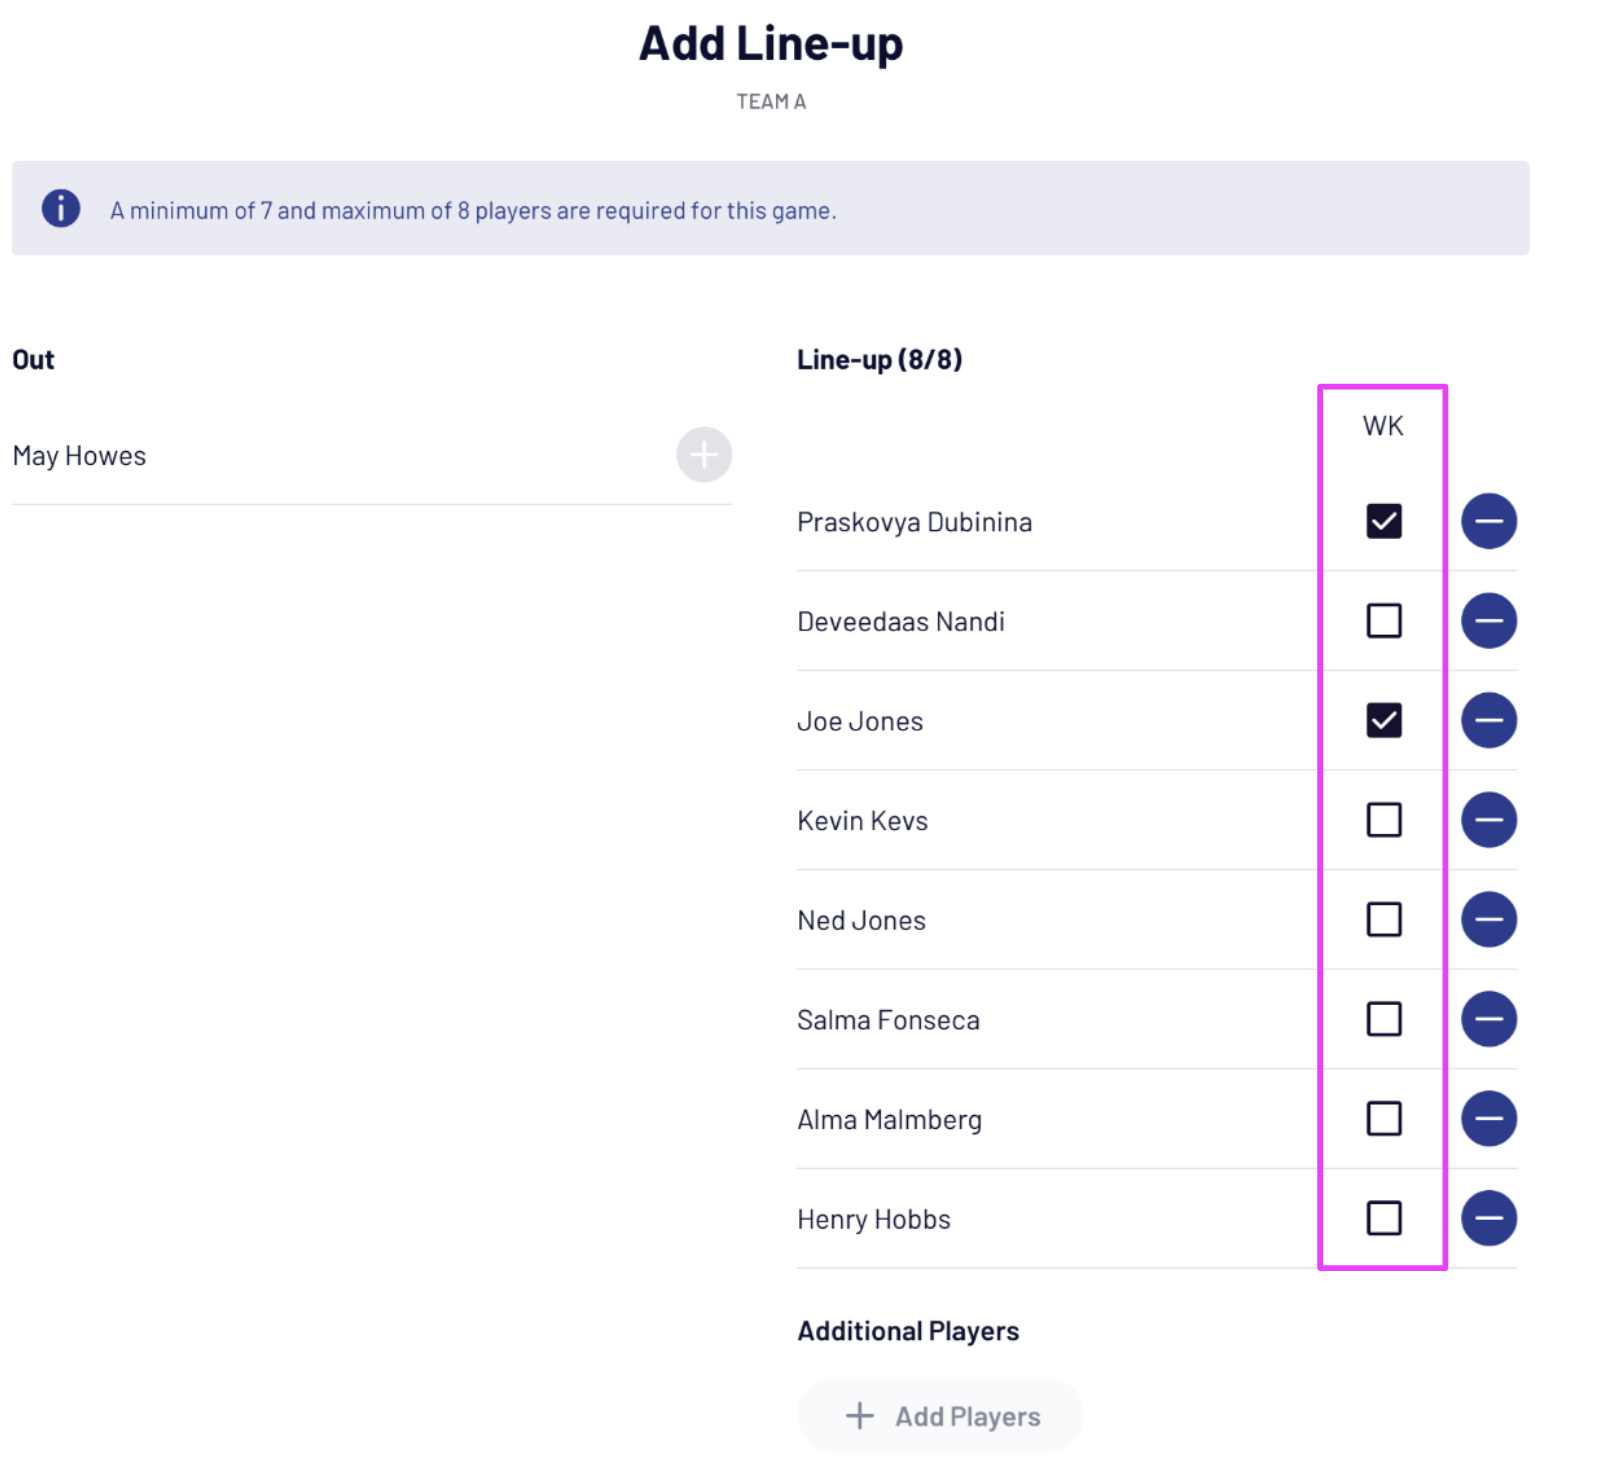
Task: Click the blue info icon in banner
Action: coord(61,208)
